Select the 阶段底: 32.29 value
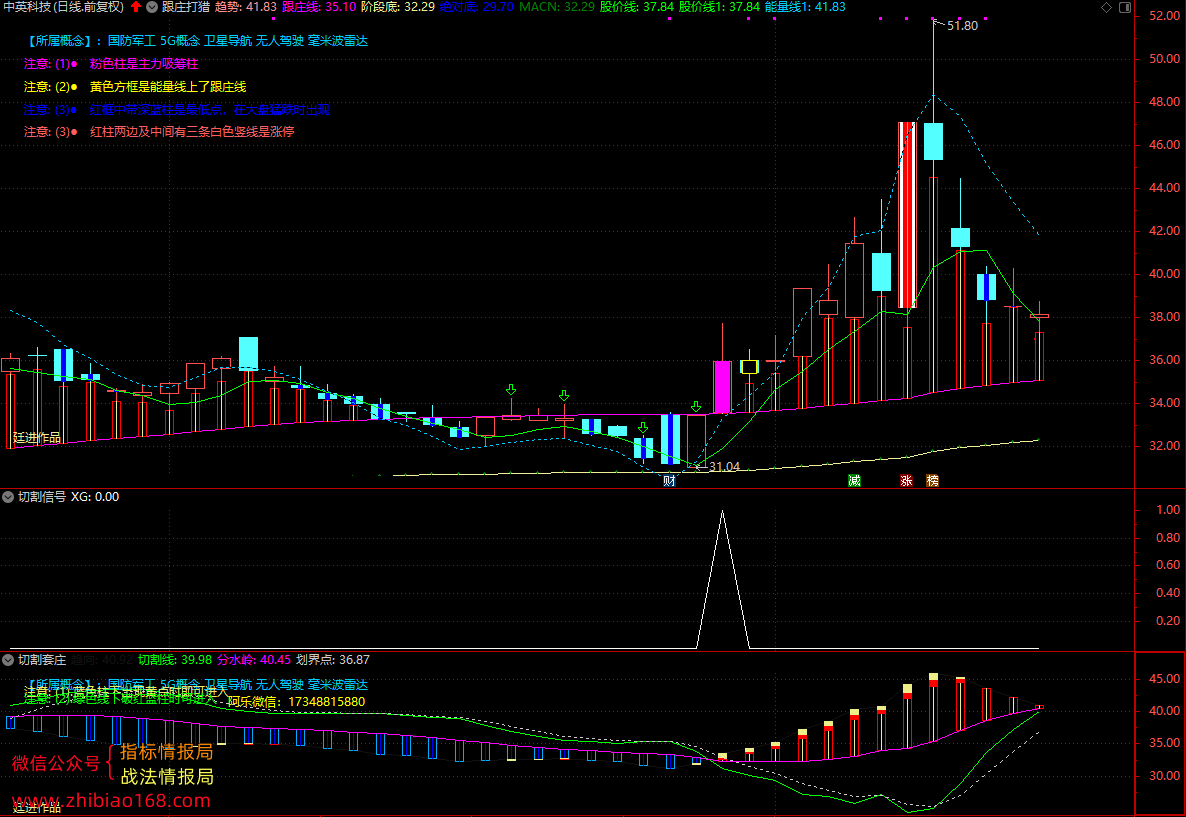 [x=398, y=7]
